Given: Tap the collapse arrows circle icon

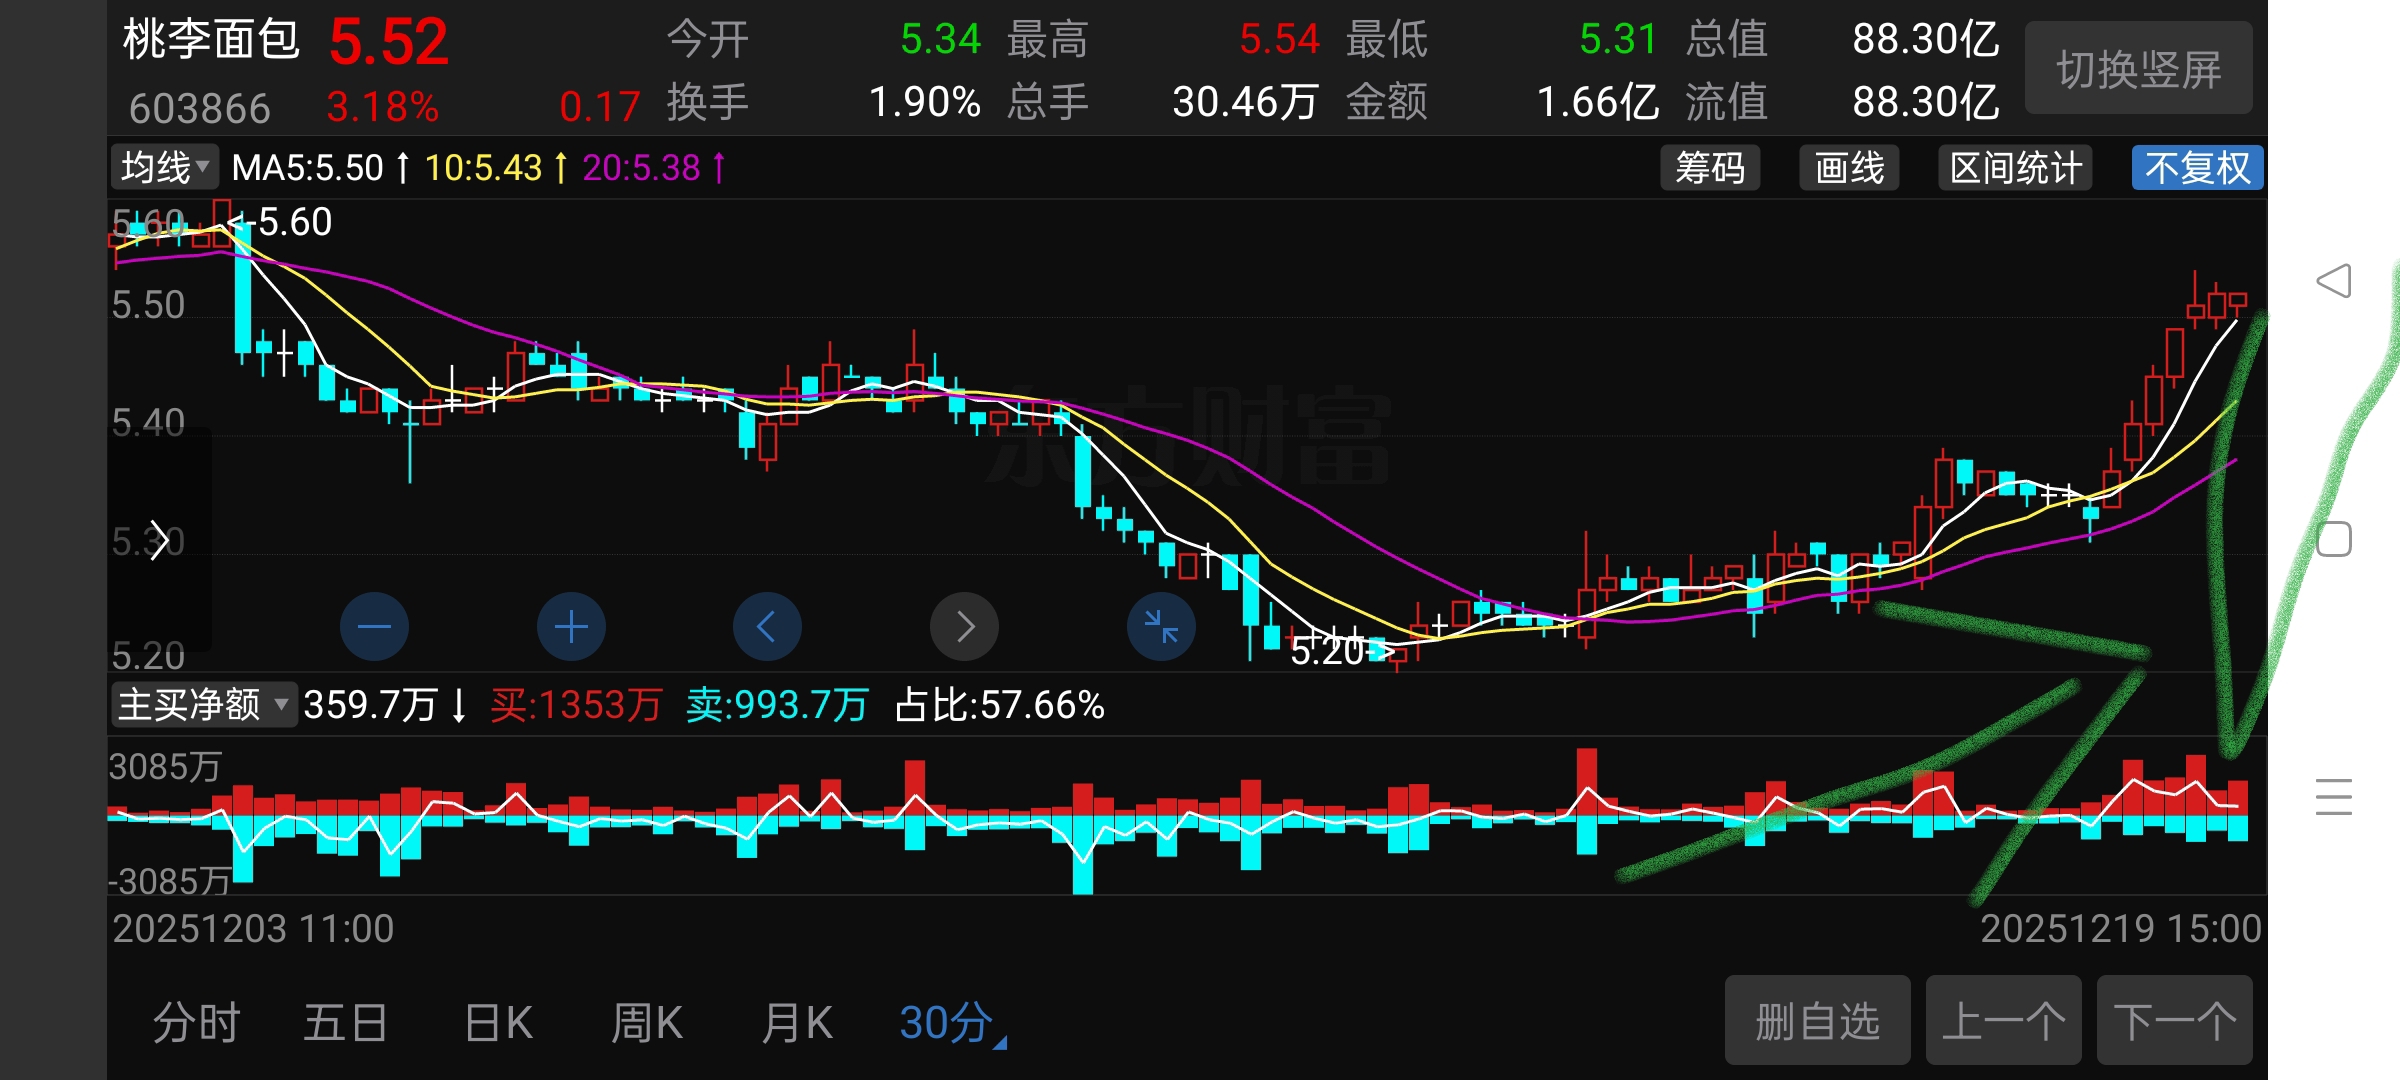Looking at the screenshot, I should pos(1161,627).
